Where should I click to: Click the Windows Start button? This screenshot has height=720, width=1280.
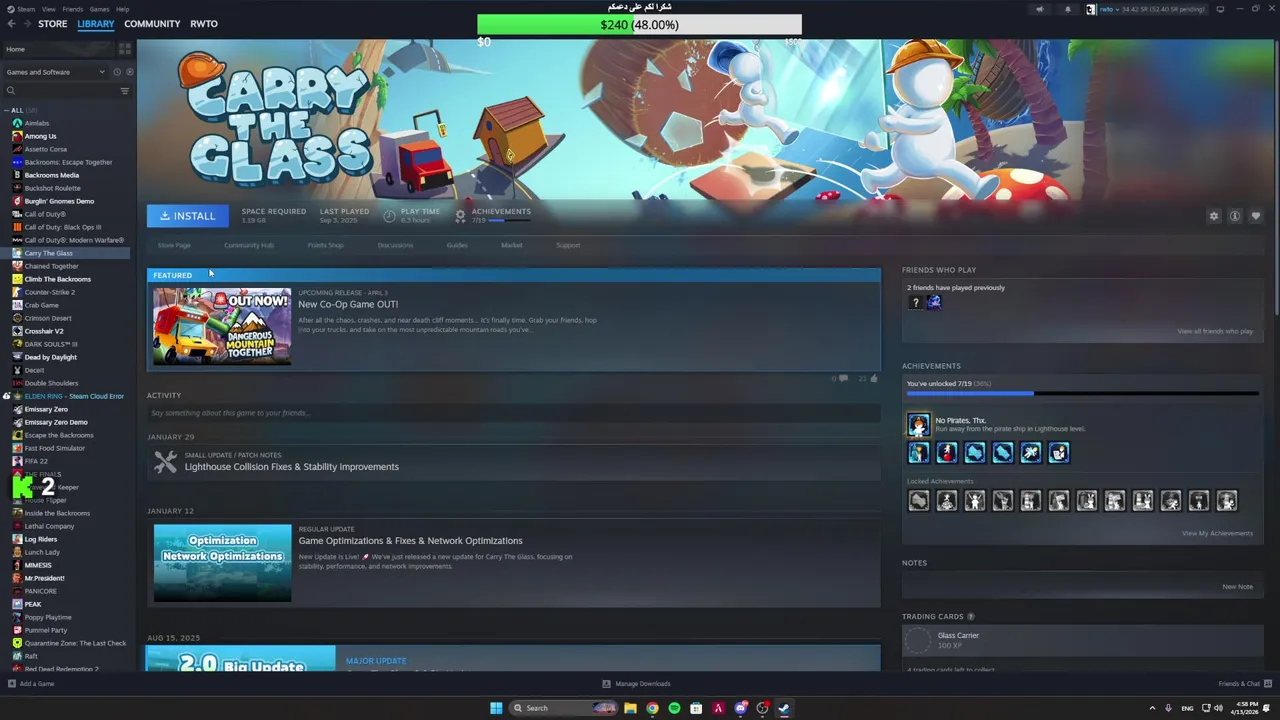point(496,708)
